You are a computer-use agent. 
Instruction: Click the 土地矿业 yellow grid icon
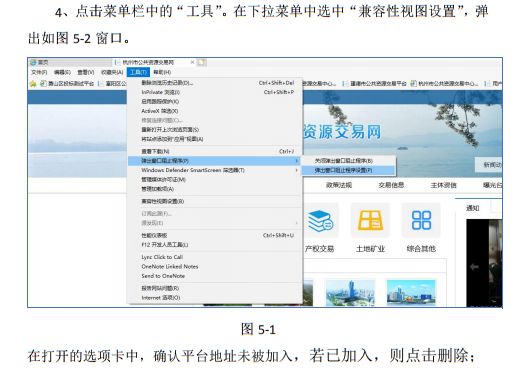coord(370,221)
